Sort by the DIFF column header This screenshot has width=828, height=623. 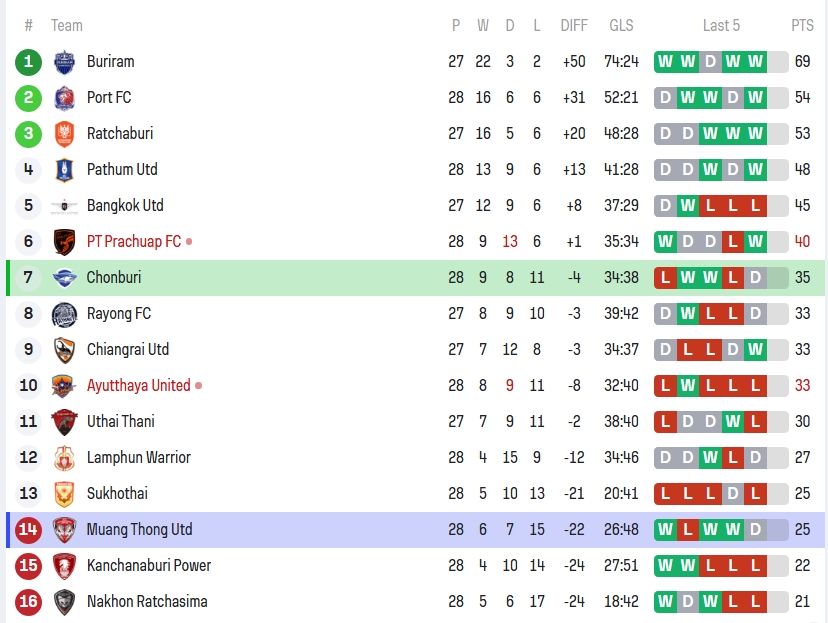click(x=574, y=25)
